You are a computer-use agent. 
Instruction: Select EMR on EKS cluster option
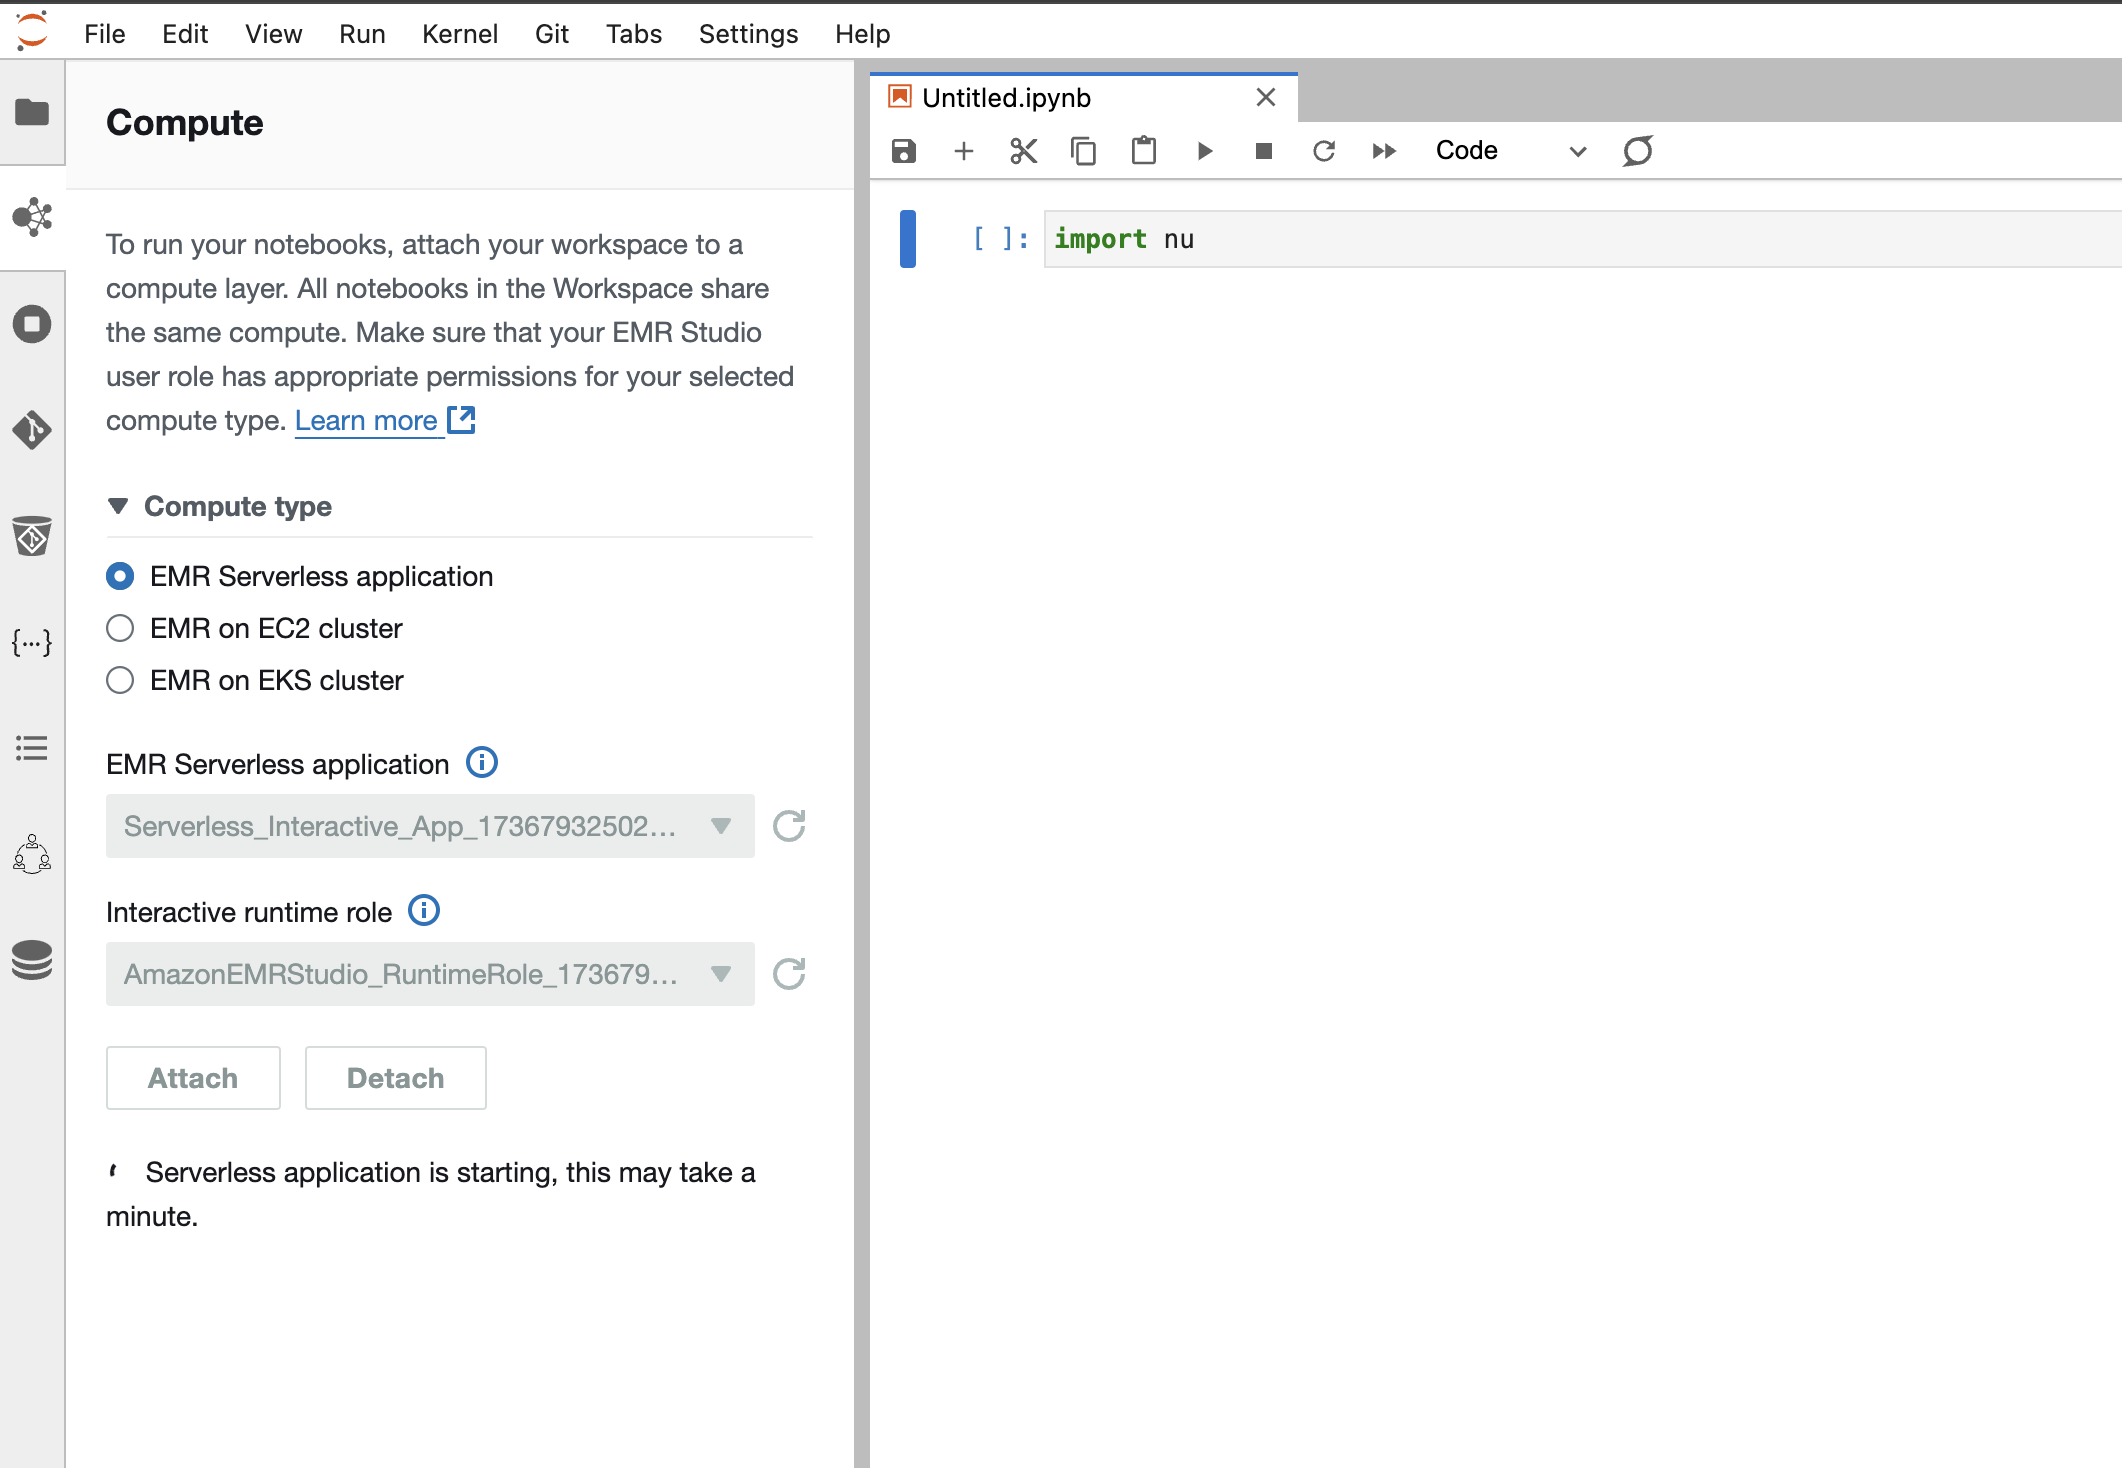[120, 680]
